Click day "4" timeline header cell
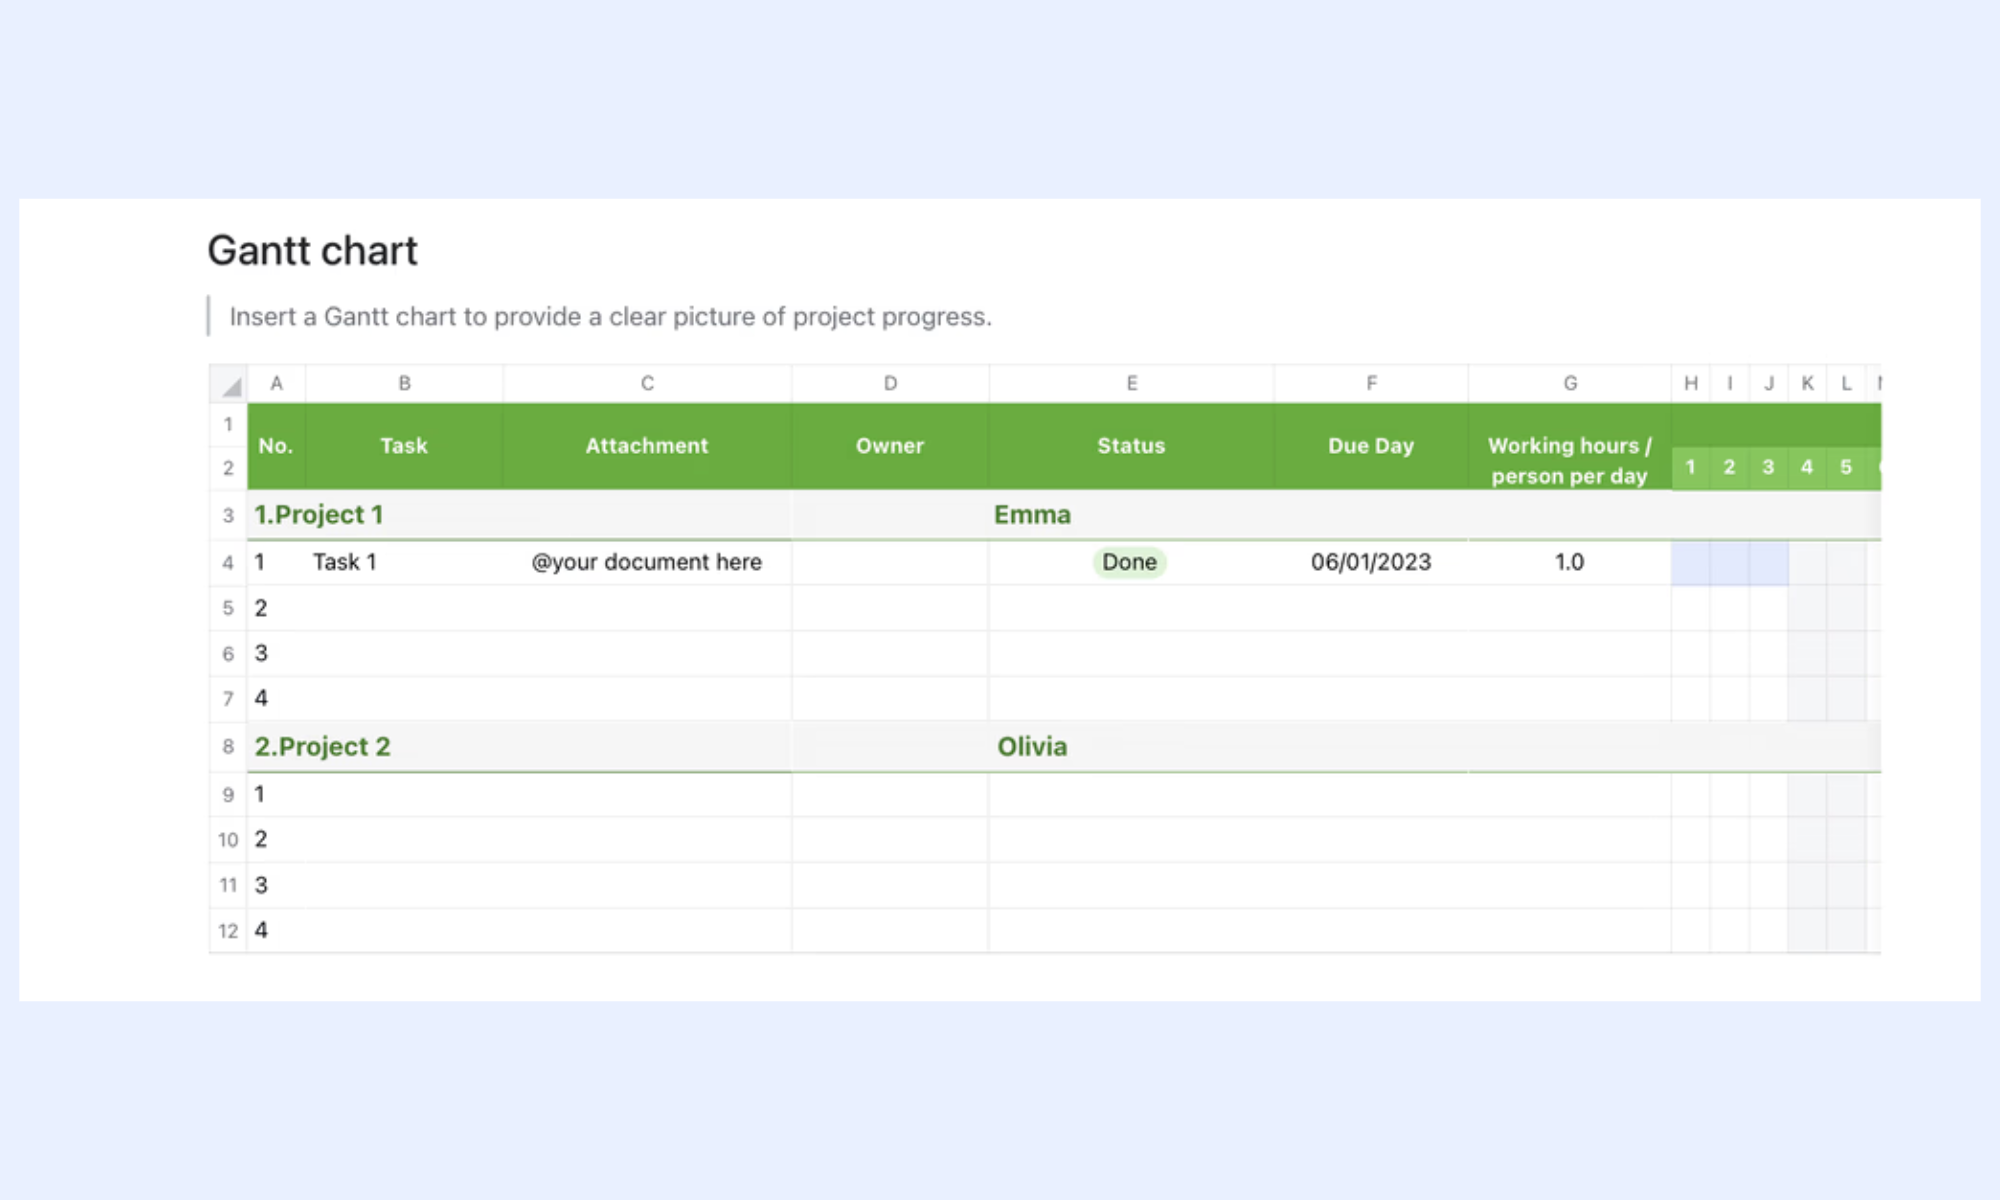This screenshot has height=1200, width=2000. [1807, 467]
